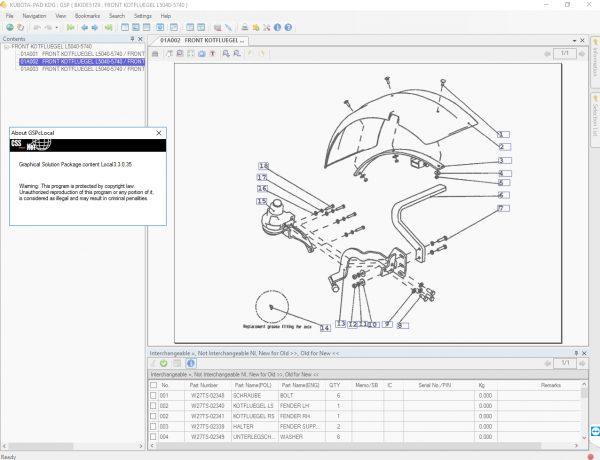Click callout number 18 in the diagram

point(263,166)
